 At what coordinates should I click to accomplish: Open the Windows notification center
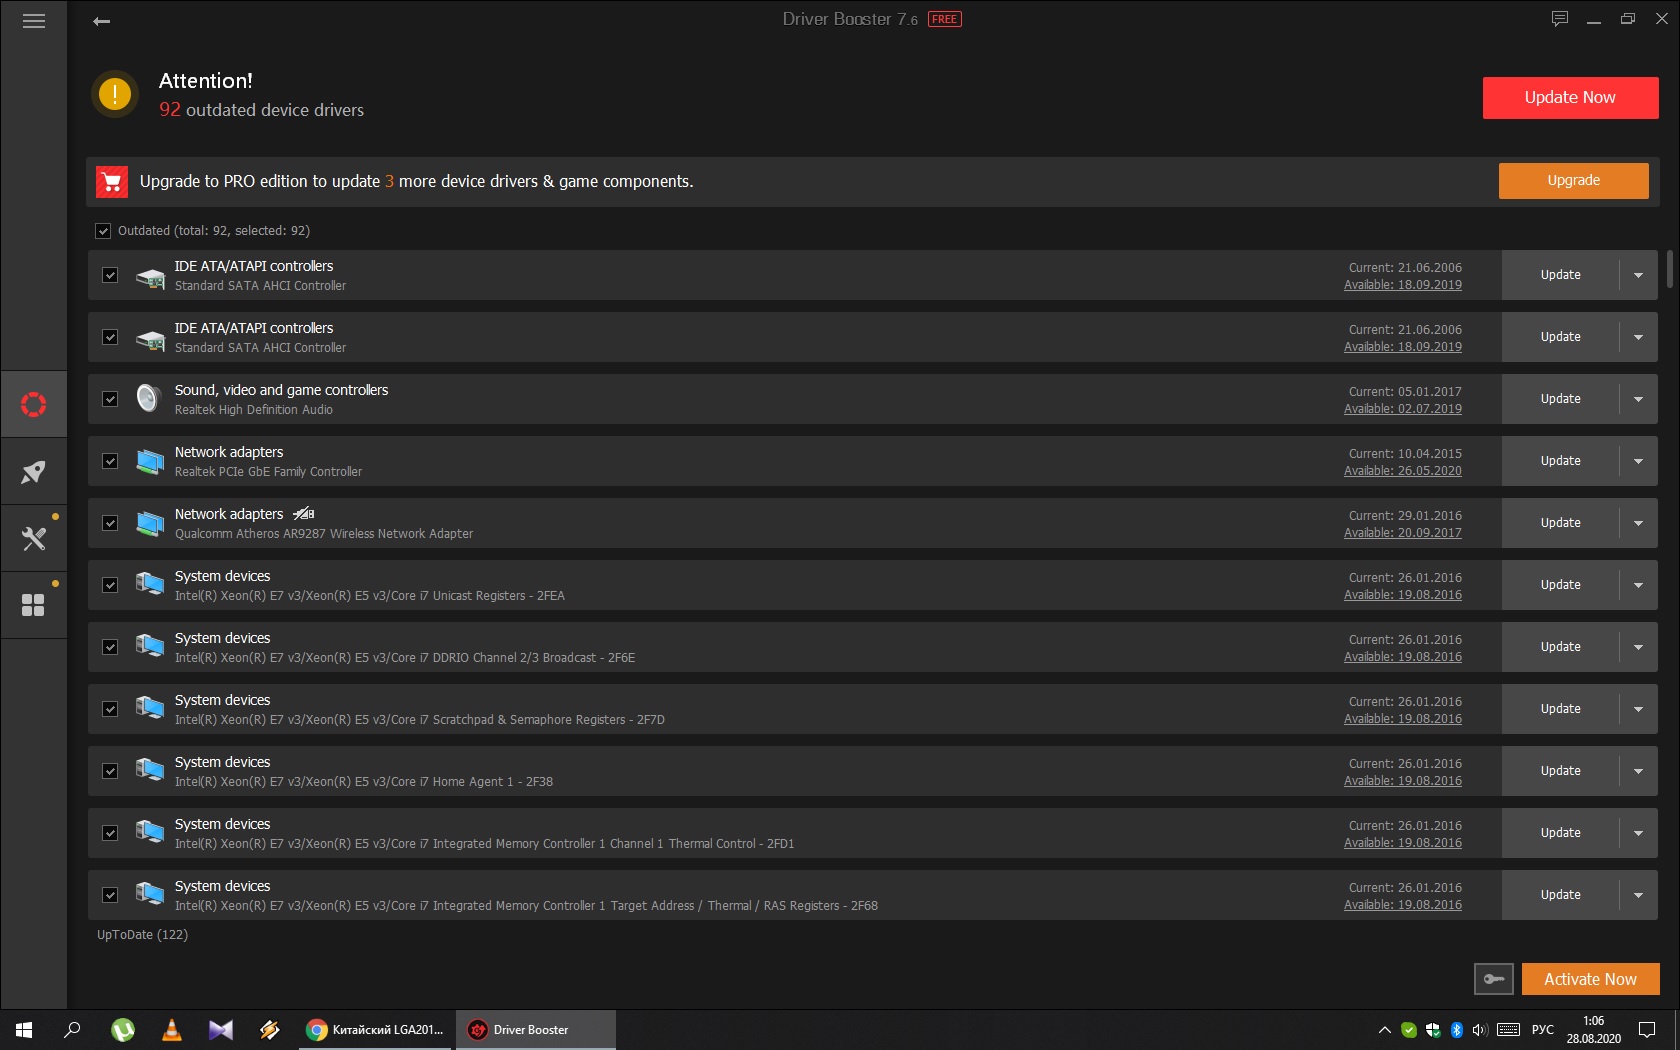1647,1030
